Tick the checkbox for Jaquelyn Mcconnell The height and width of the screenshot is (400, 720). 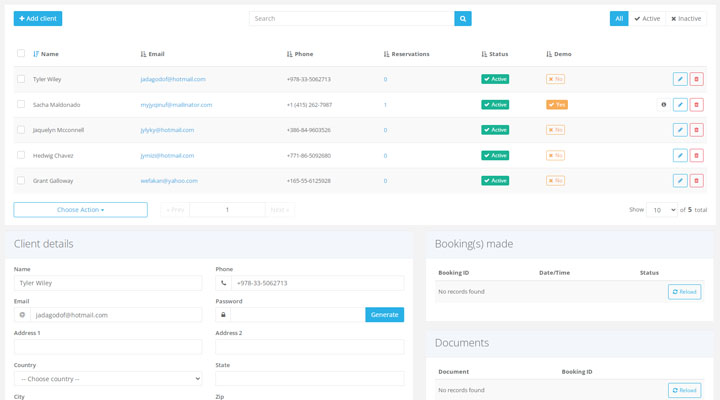coord(21,130)
